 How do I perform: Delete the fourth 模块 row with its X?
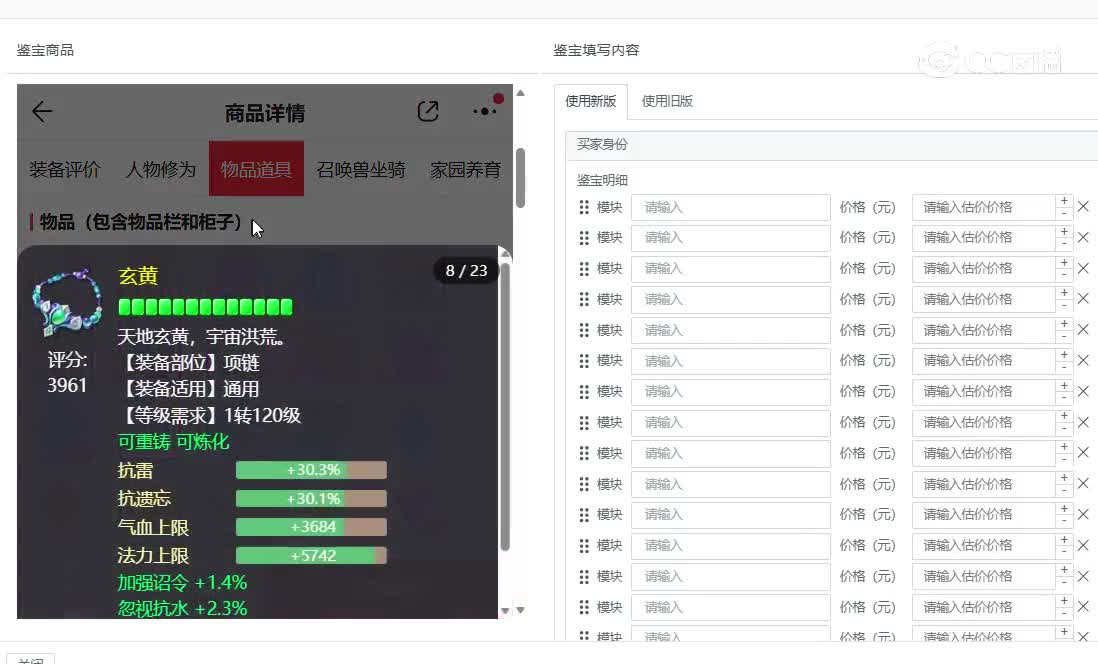(x=1083, y=299)
